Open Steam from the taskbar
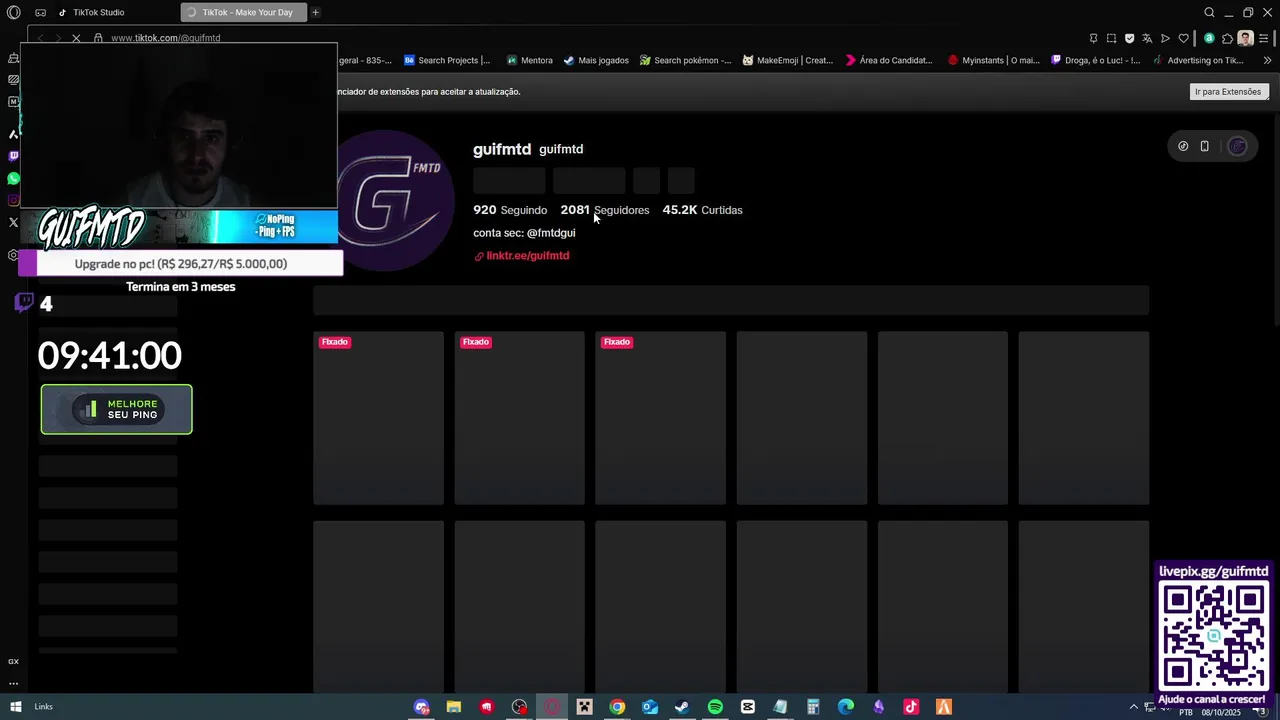Screen dimensions: 1280x720 click(x=682, y=707)
